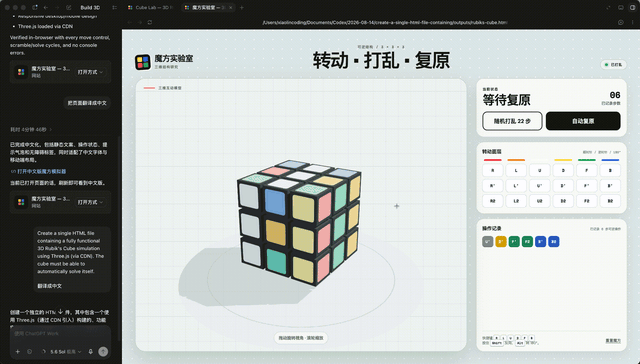The height and width of the screenshot is (364, 640).
Task: Click the L' move button
Action: click(x=516, y=186)
